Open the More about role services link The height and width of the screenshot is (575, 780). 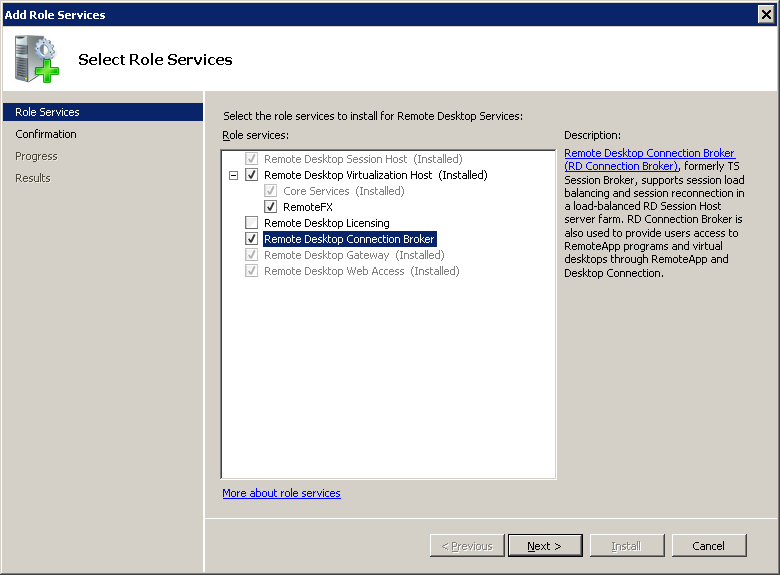tap(282, 493)
